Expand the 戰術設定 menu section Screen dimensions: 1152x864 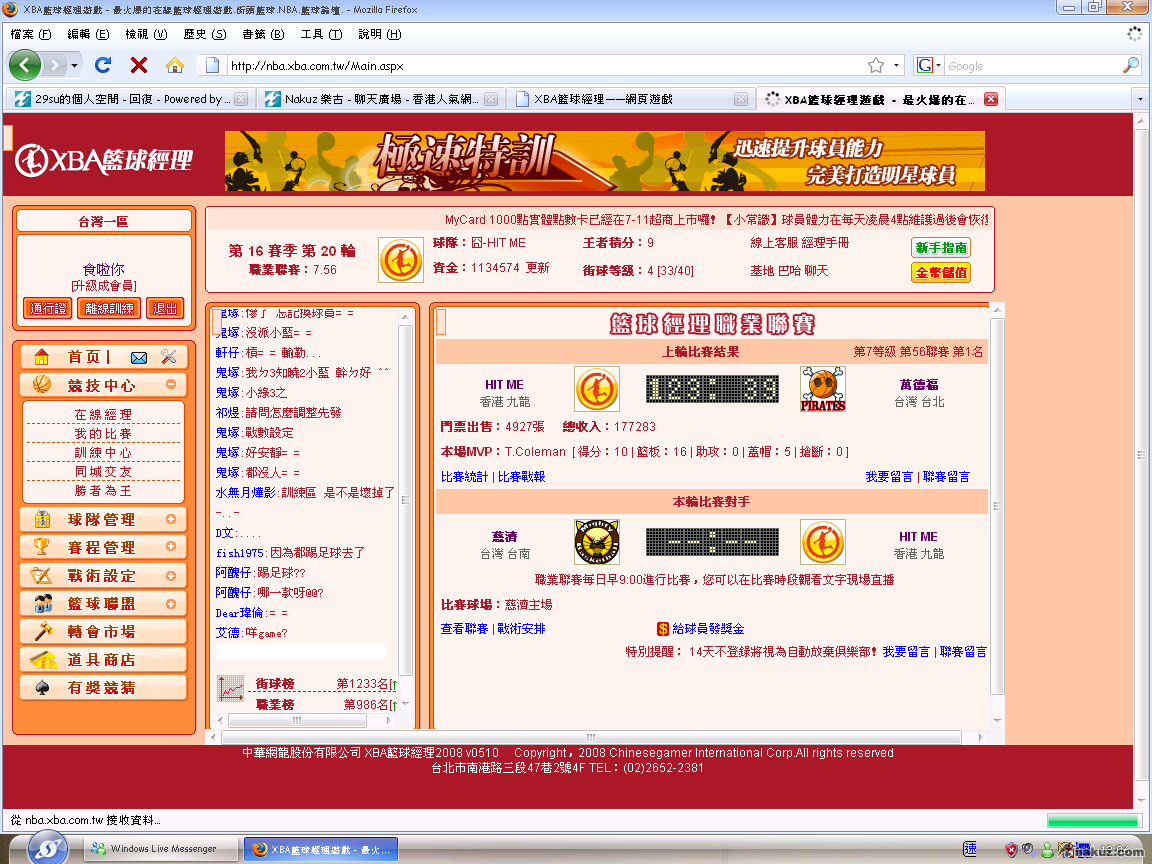click(x=171, y=576)
